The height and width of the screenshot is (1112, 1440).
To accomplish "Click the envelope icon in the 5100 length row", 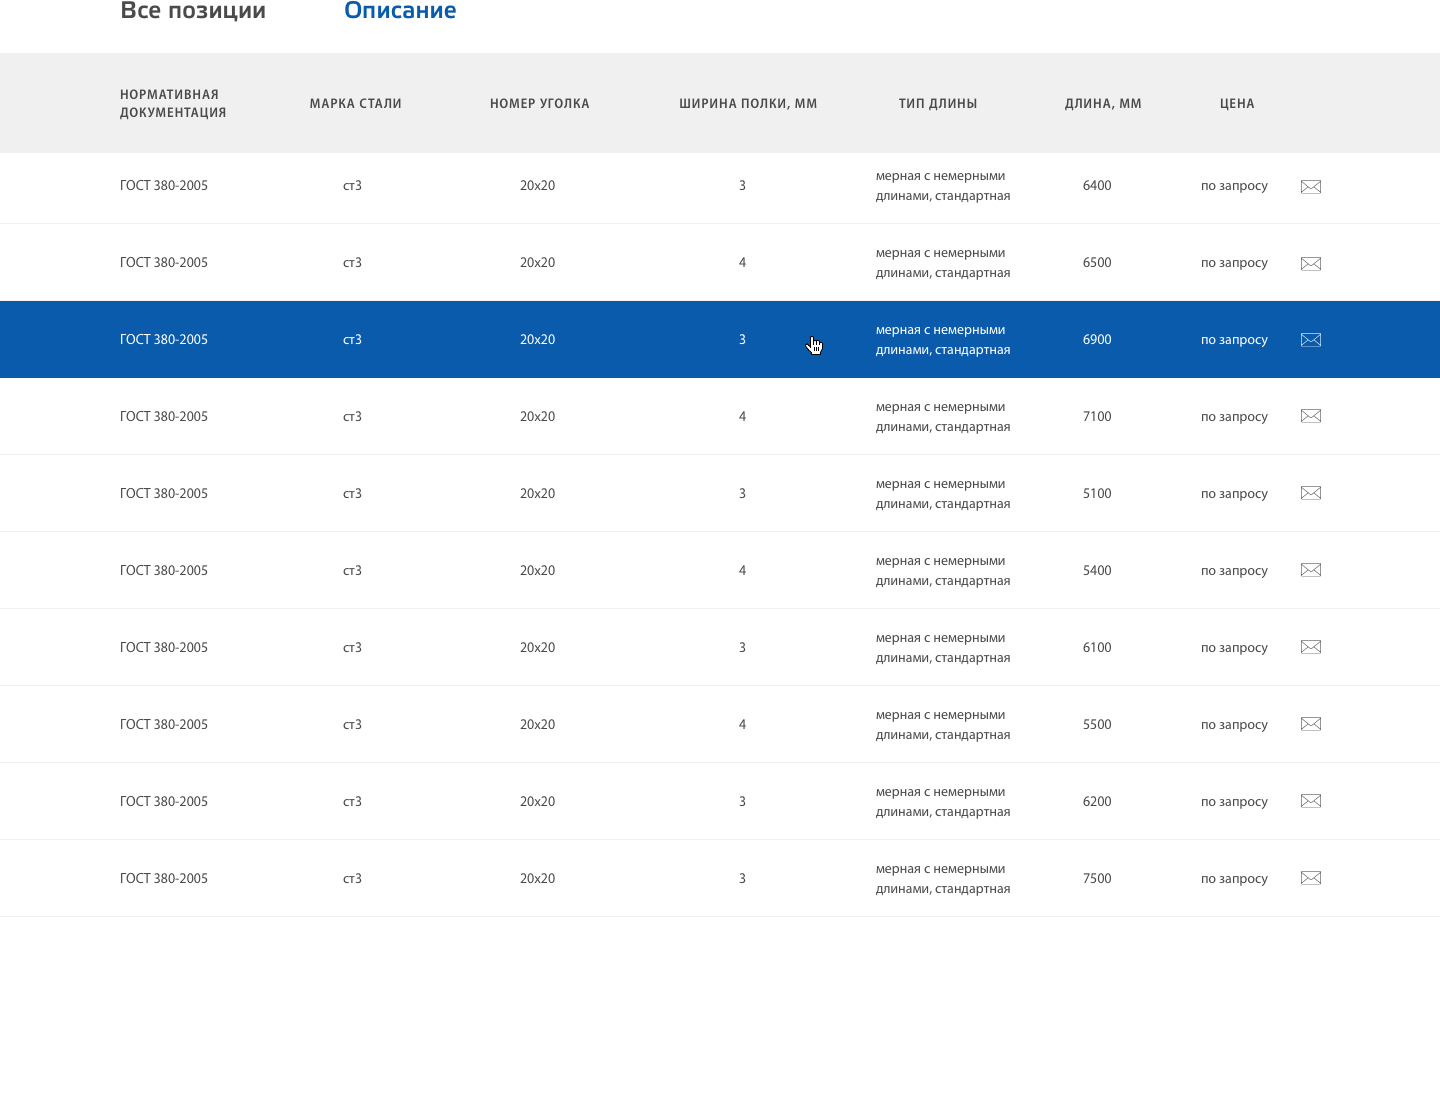I will click(1311, 493).
